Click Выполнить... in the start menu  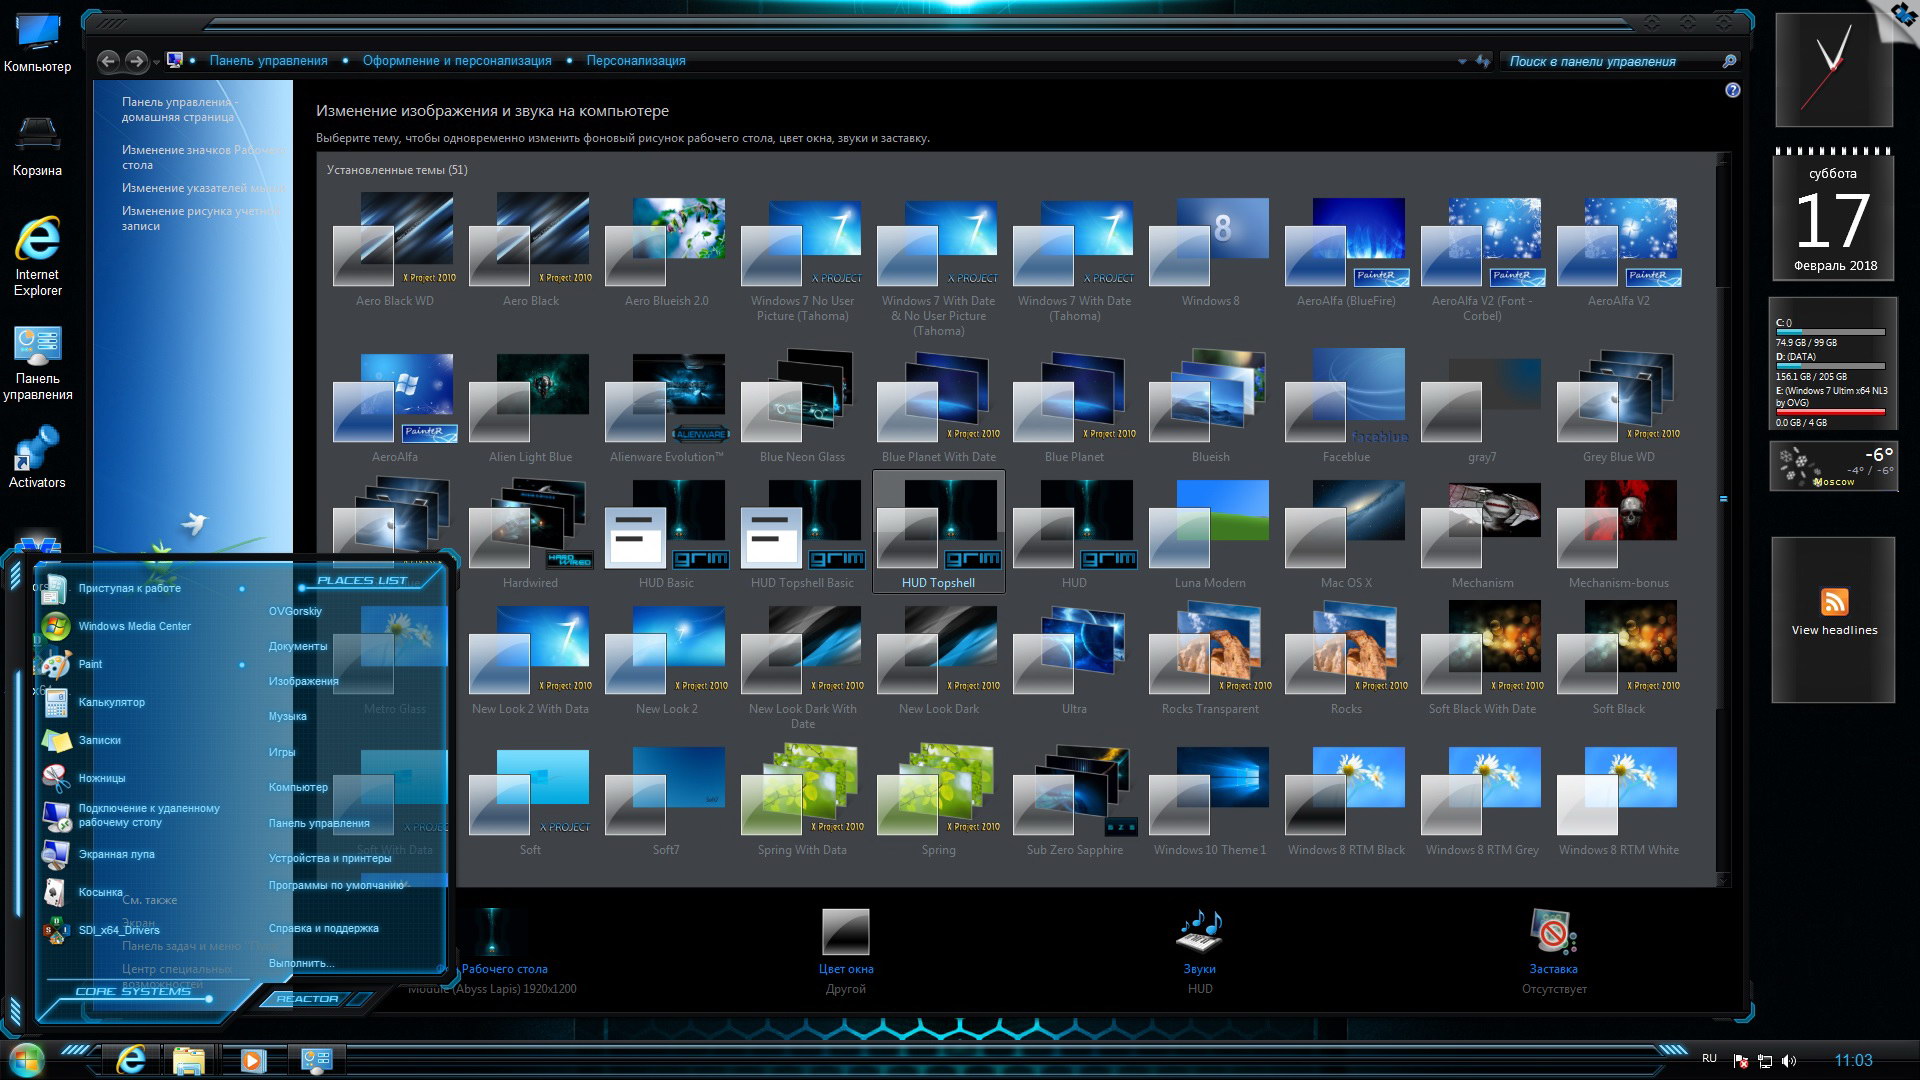[301, 963]
